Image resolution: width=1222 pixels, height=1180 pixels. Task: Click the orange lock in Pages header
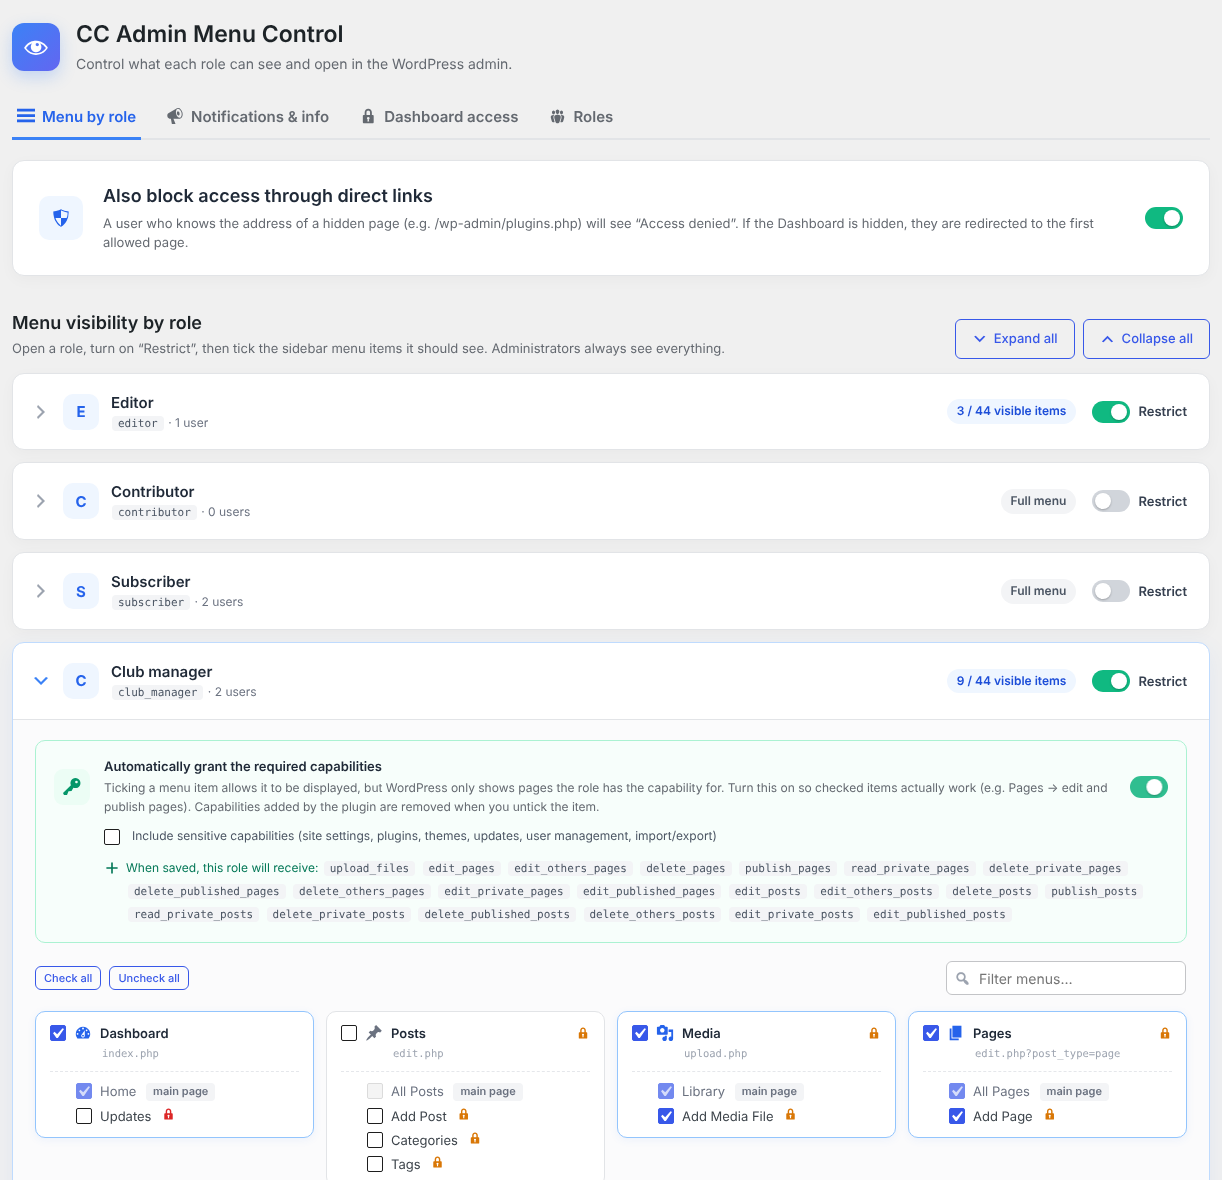[x=1165, y=1033]
